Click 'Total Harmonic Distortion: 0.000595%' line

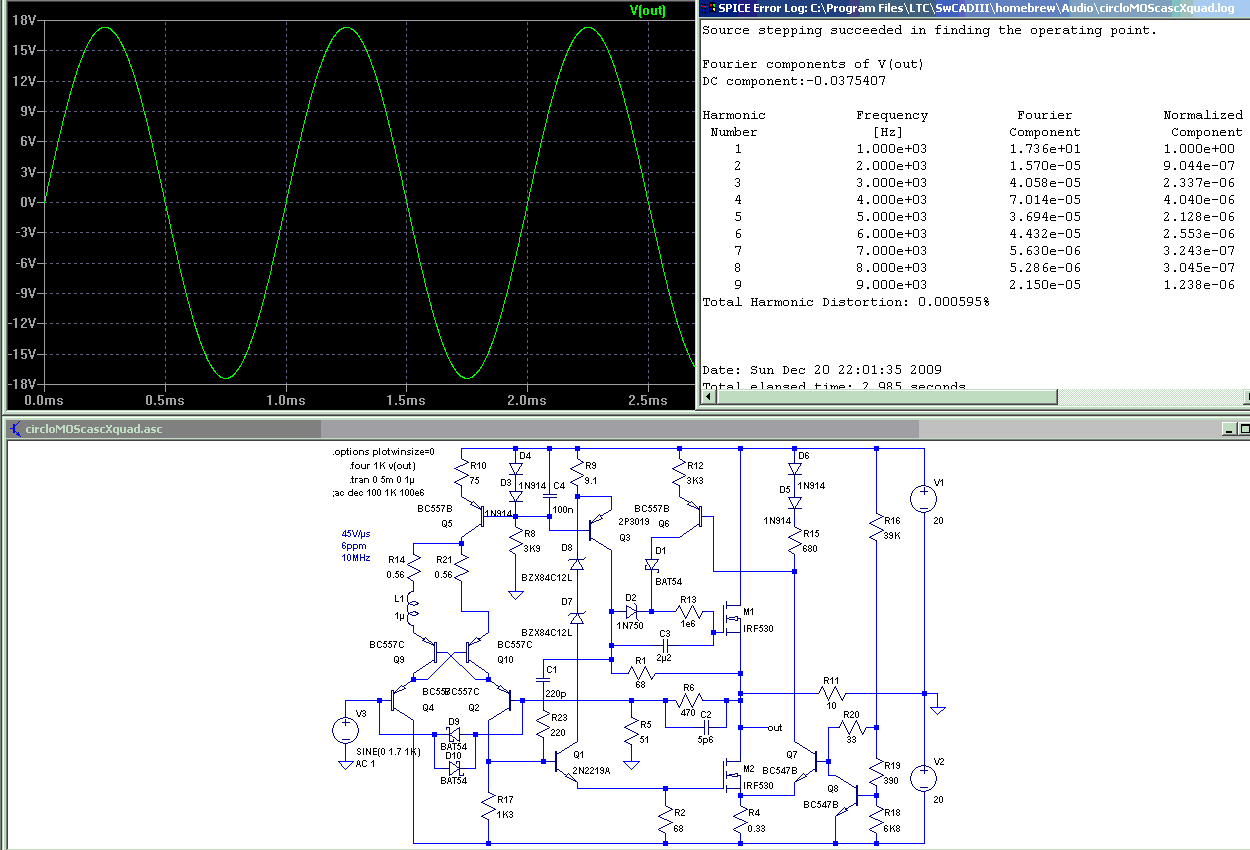[846, 301]
